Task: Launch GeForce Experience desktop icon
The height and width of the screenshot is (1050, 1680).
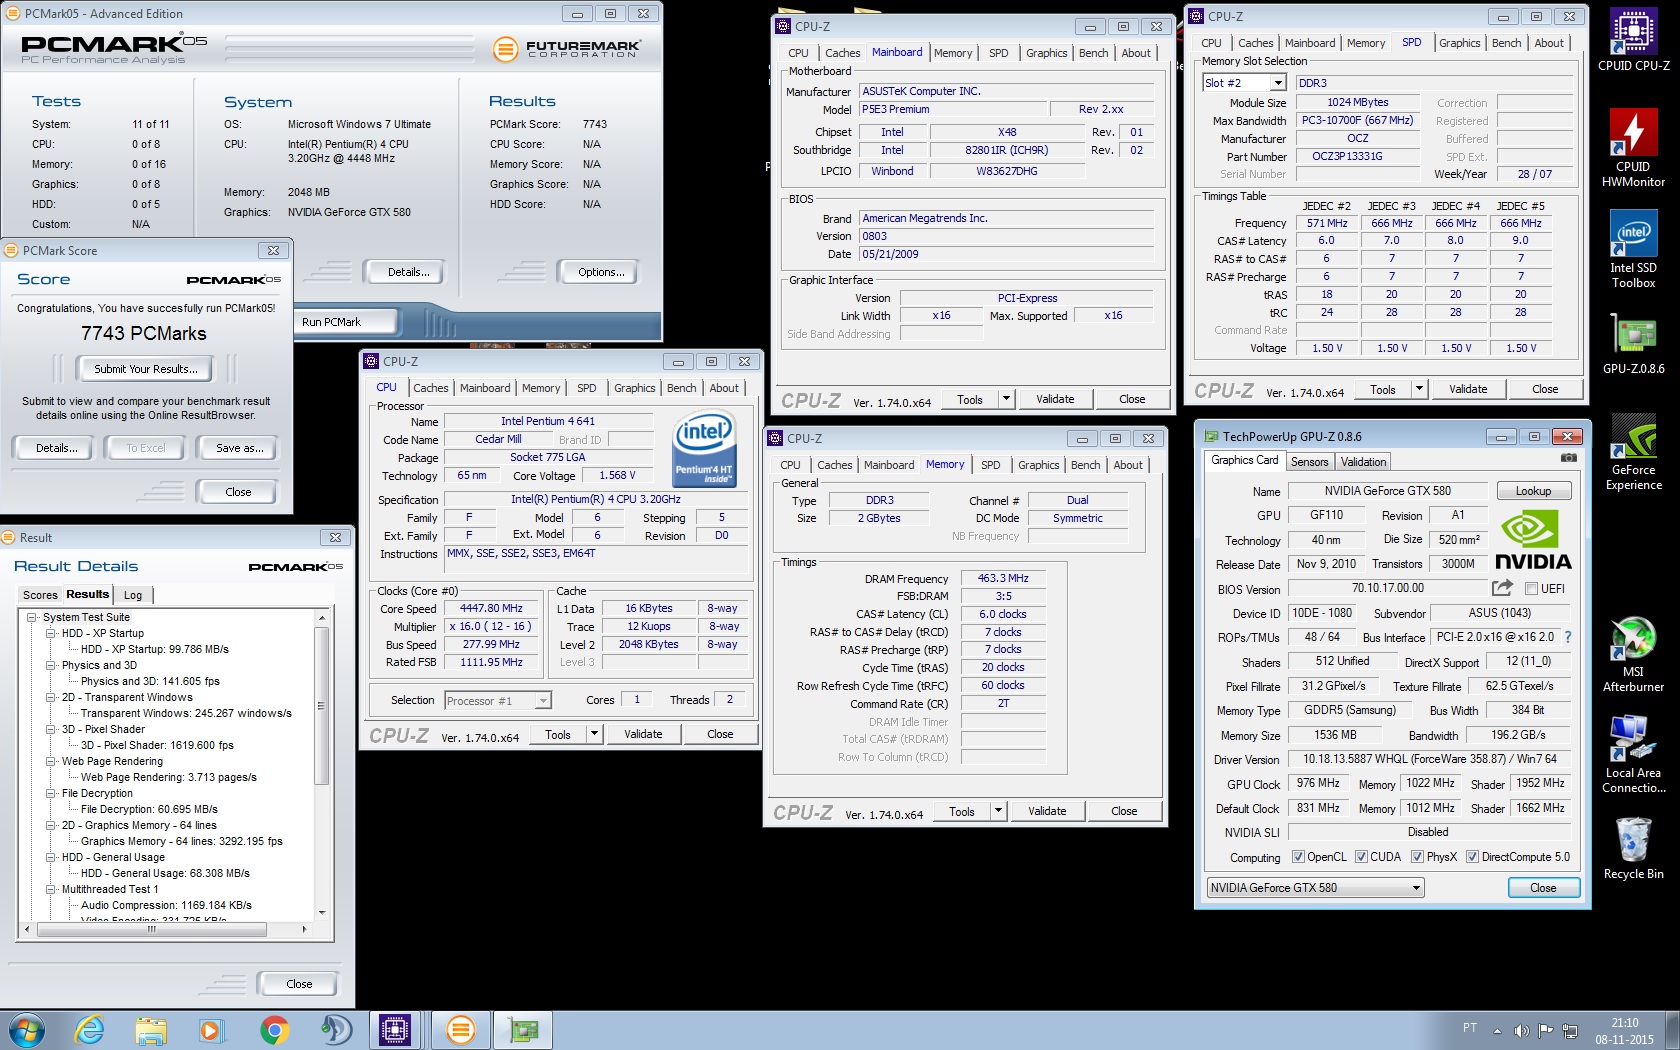Action: (x=1633, y=452)
